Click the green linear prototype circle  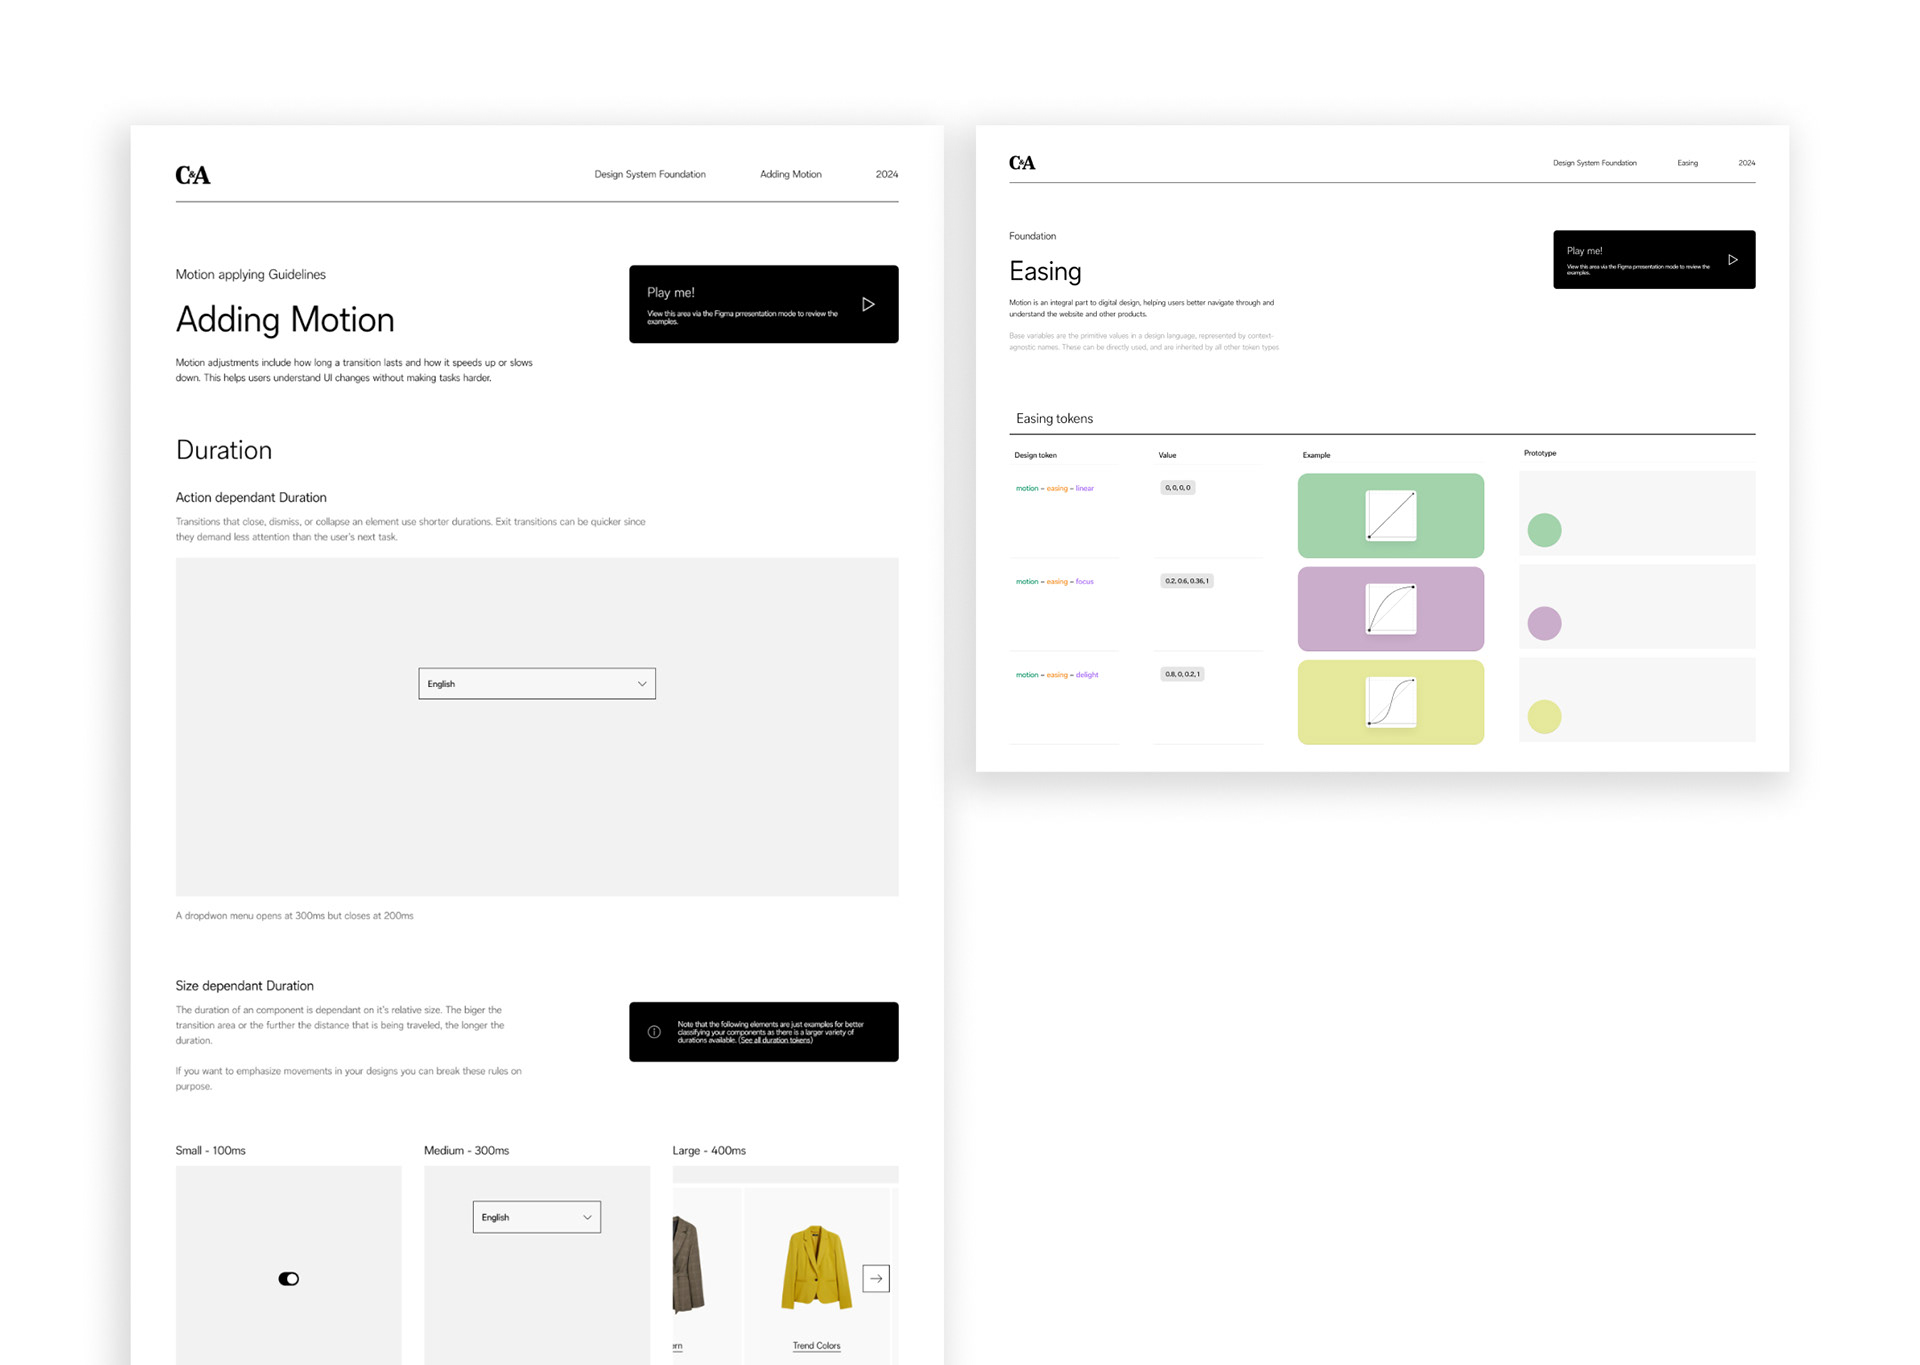pyautogui.click(x=1544, y=530)
